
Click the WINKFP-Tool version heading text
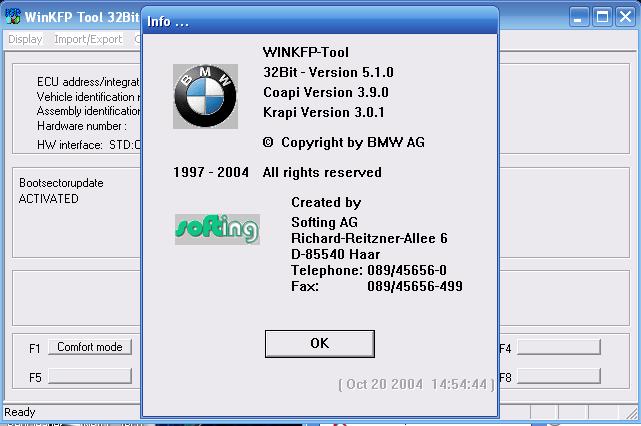[x=306, y=52]
